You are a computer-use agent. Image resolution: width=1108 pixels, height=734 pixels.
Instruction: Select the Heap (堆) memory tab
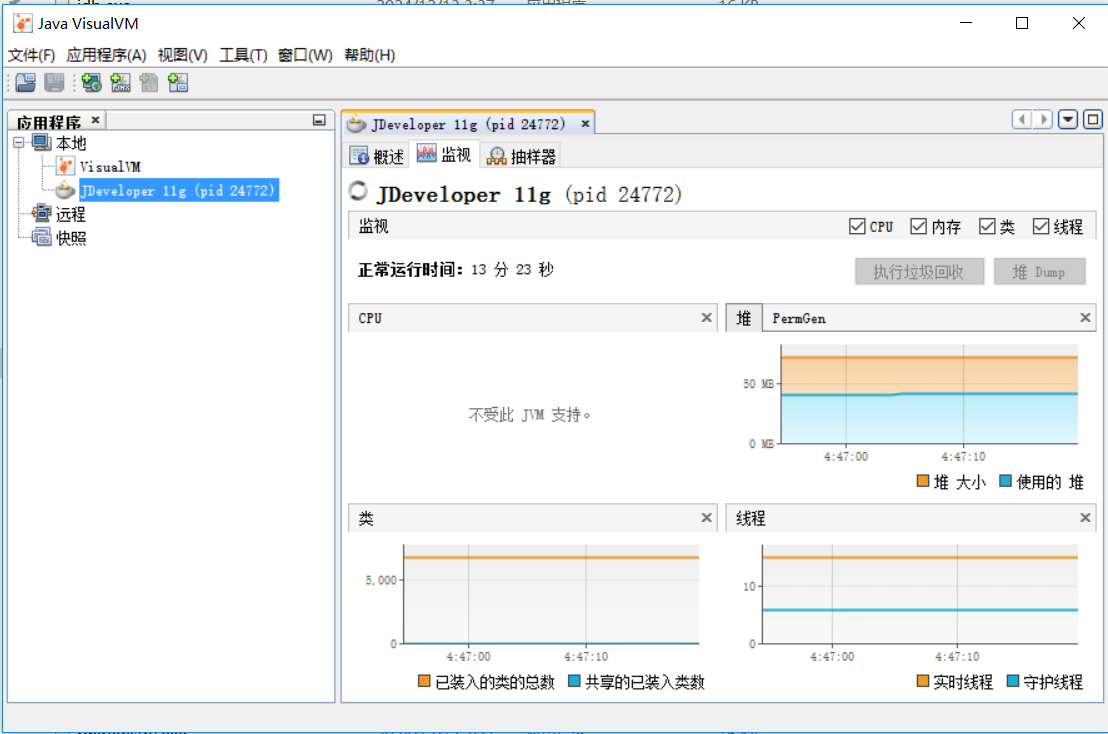click(744, 318)
